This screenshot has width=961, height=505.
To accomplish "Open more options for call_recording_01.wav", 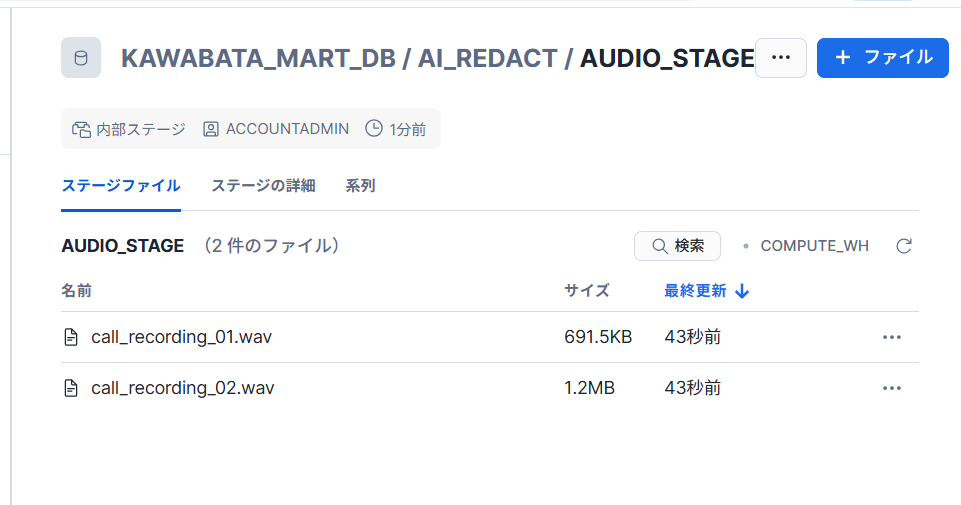I will tap(892, 337).
